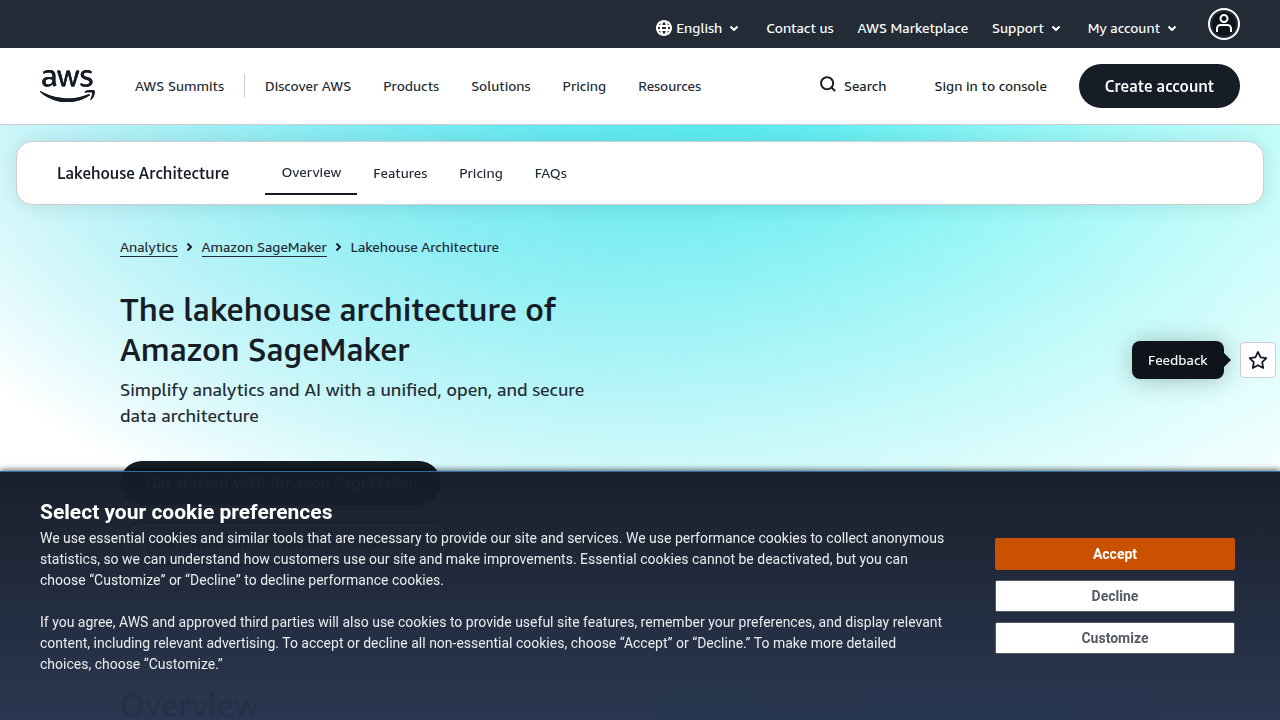Click the "The lakehouse architecture of Amazon SageMaker" heading
The width and height of the screenshot is (1280, 720).
tap(338, 329)
